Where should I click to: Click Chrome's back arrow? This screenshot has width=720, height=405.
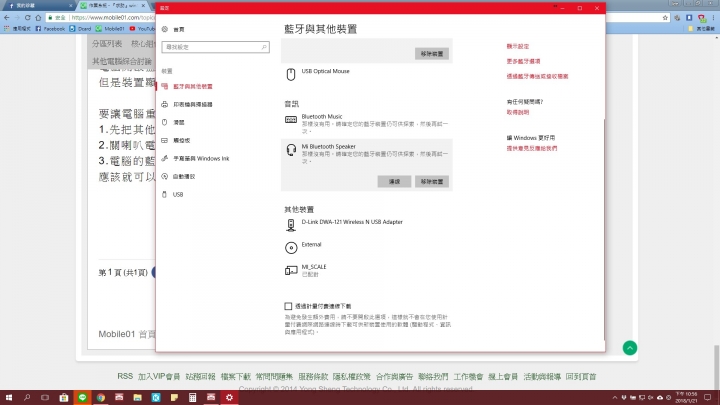tap(6, 17)
